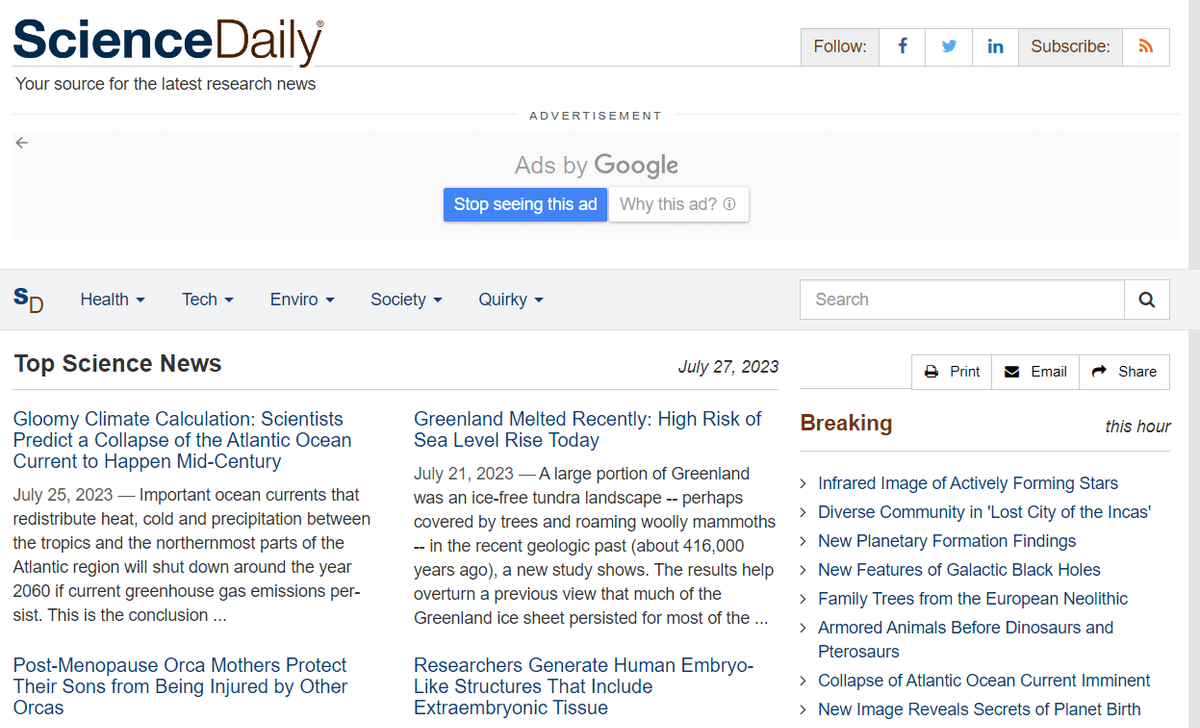
Task: Open the Society menu
Action: click(406, 299)
